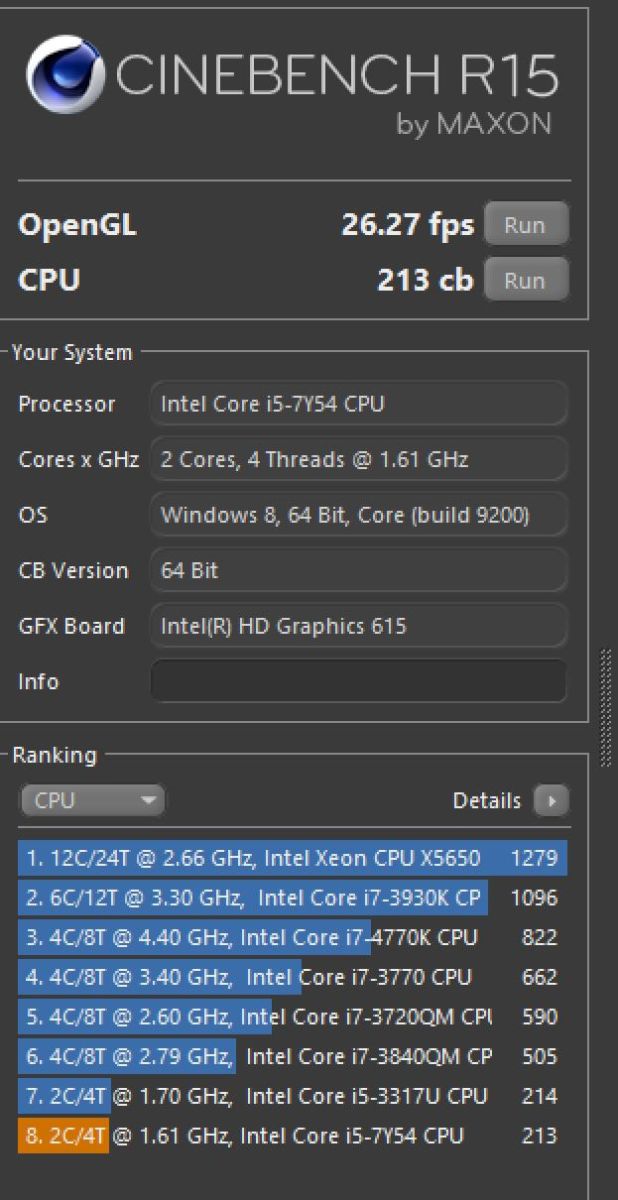Open the CPU ranking dropdown
Viewport: 618px width, 1200px height.
pyautogui.click(x=92, y=800)
